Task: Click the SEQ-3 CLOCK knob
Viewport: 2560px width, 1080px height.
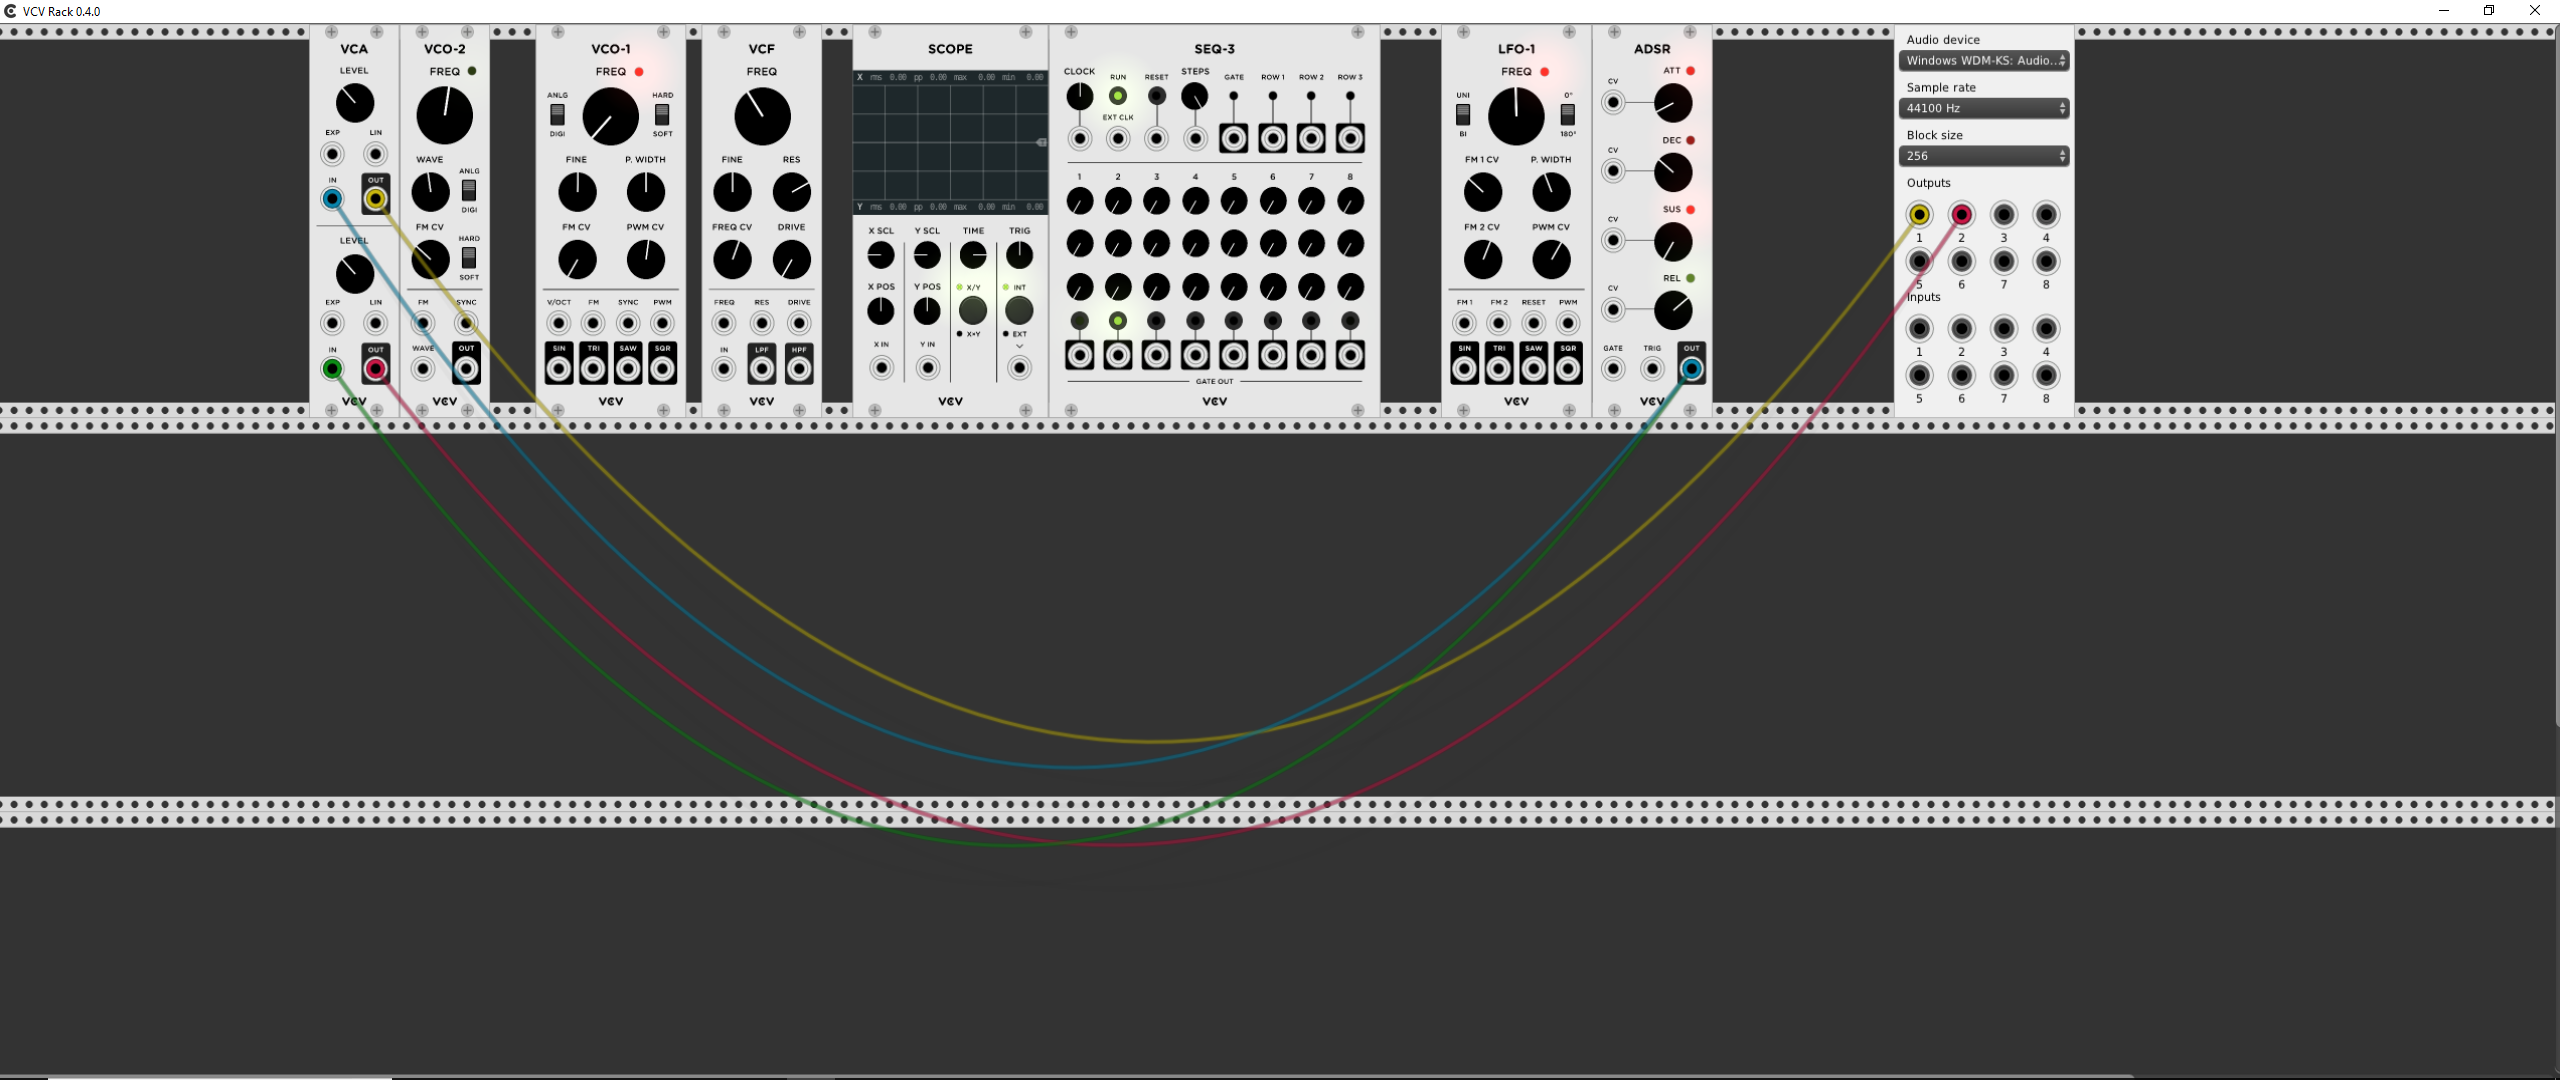Action: coord(1079,97)
